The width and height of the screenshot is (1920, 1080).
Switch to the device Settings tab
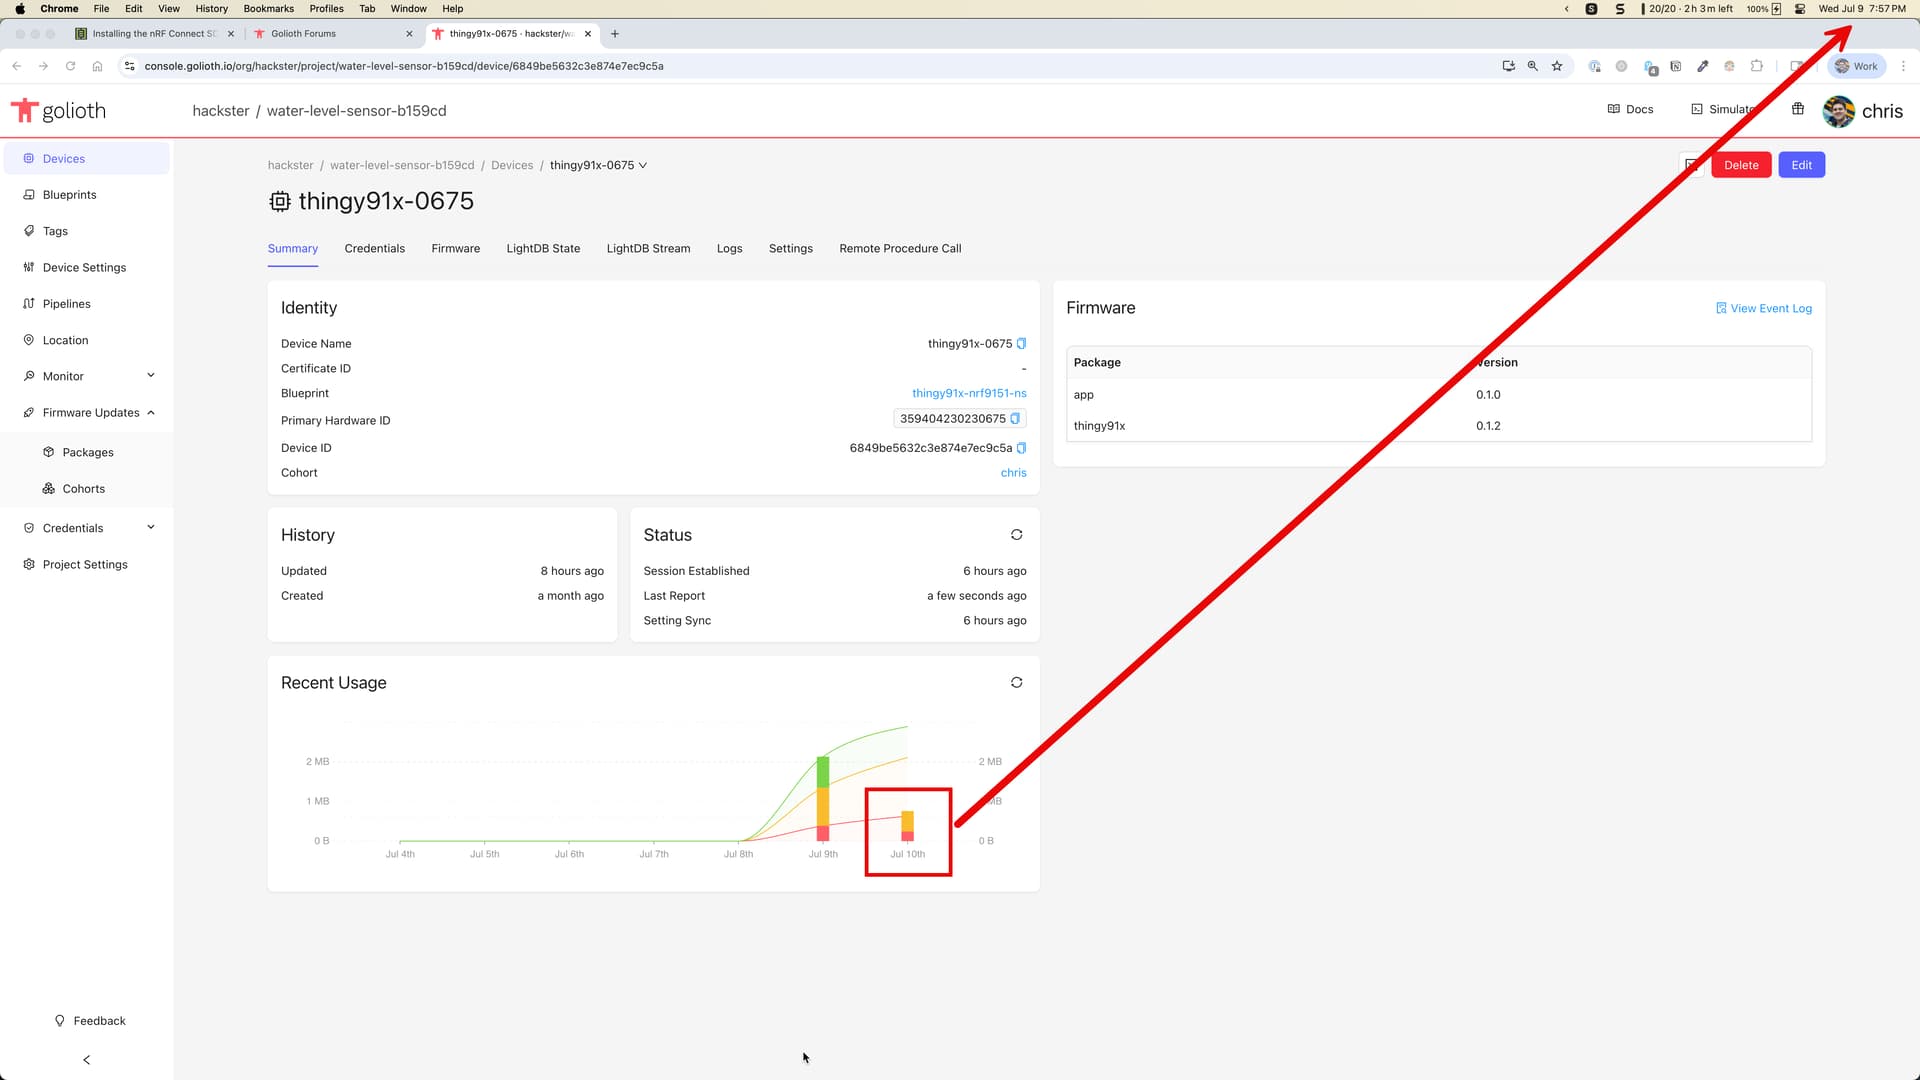click(791, 249)
